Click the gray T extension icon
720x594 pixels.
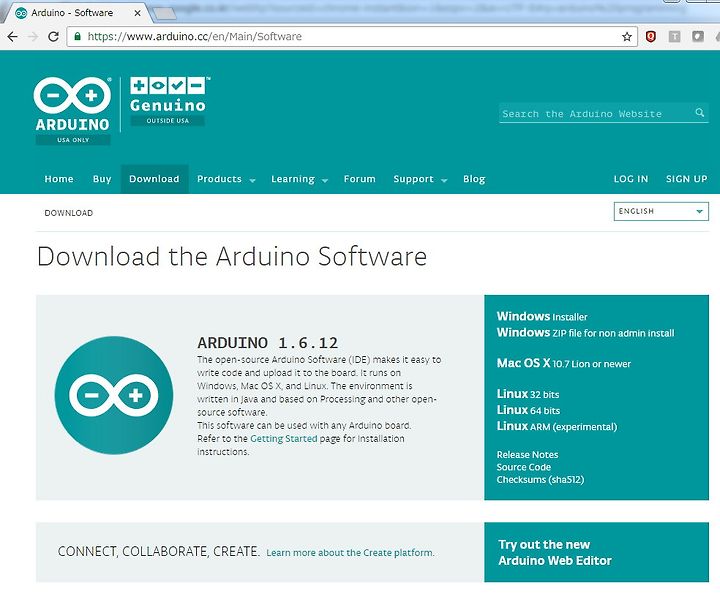[674, 37]
